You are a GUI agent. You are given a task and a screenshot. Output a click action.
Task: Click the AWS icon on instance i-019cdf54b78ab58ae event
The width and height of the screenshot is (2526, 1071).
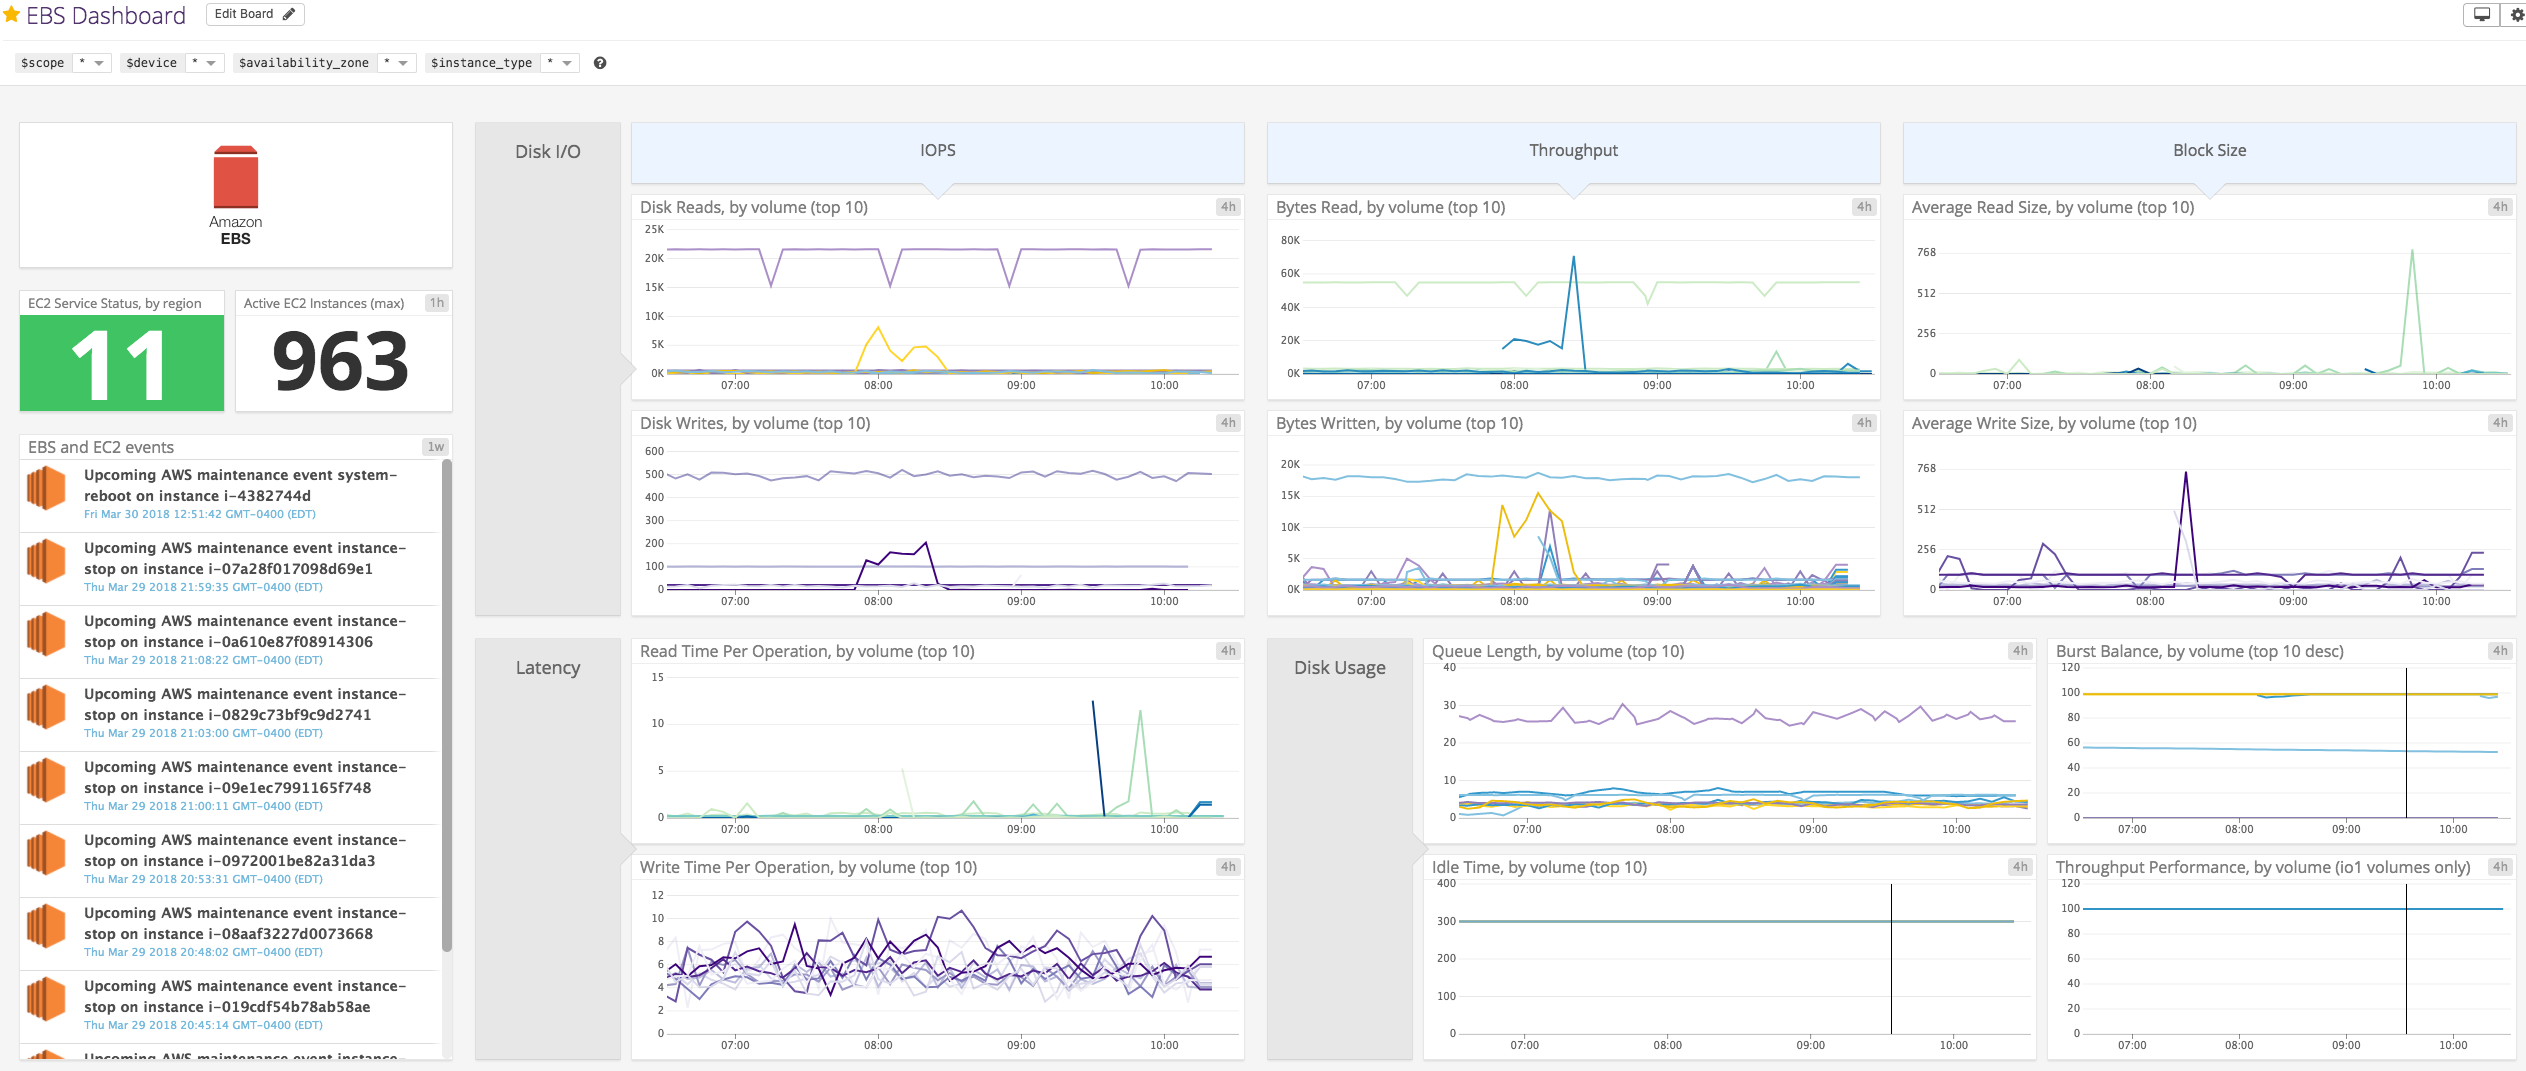click(46, 998)
